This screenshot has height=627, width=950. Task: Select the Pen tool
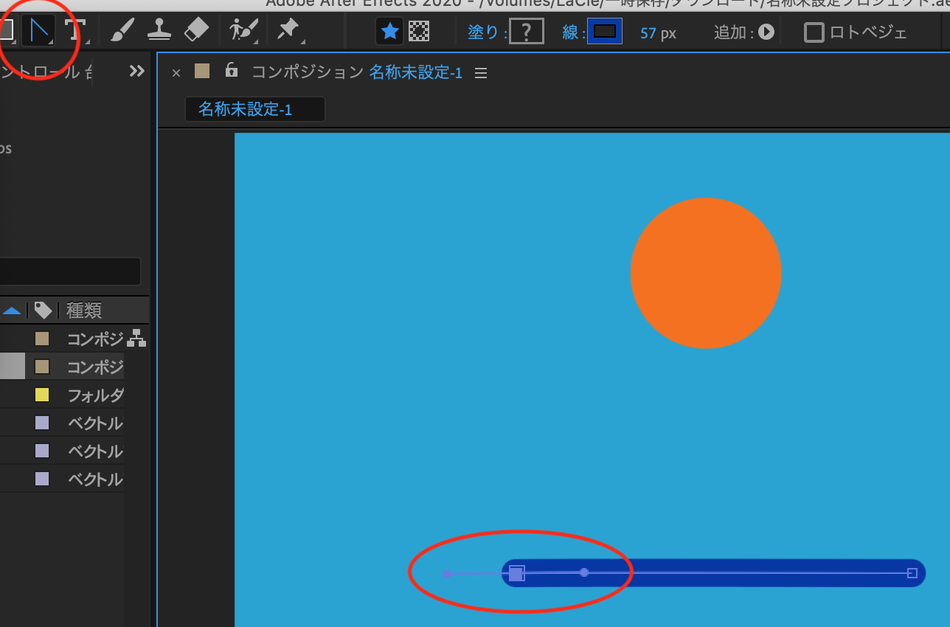39,31
